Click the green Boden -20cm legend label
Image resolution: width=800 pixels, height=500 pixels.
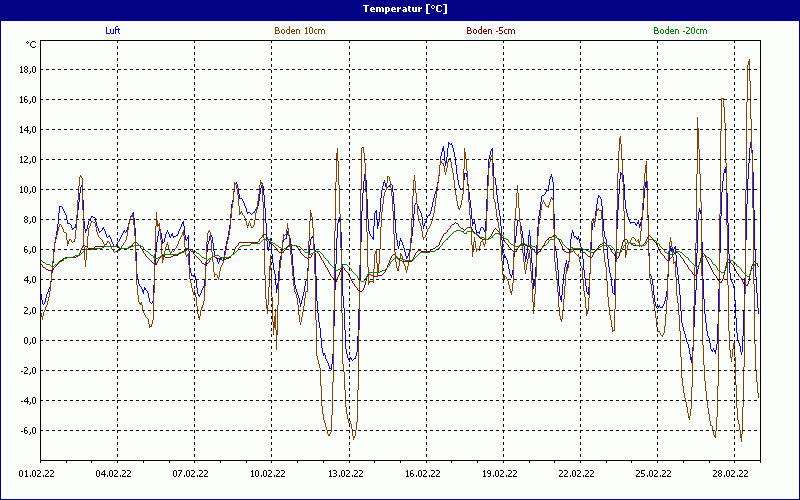[679, 31]
